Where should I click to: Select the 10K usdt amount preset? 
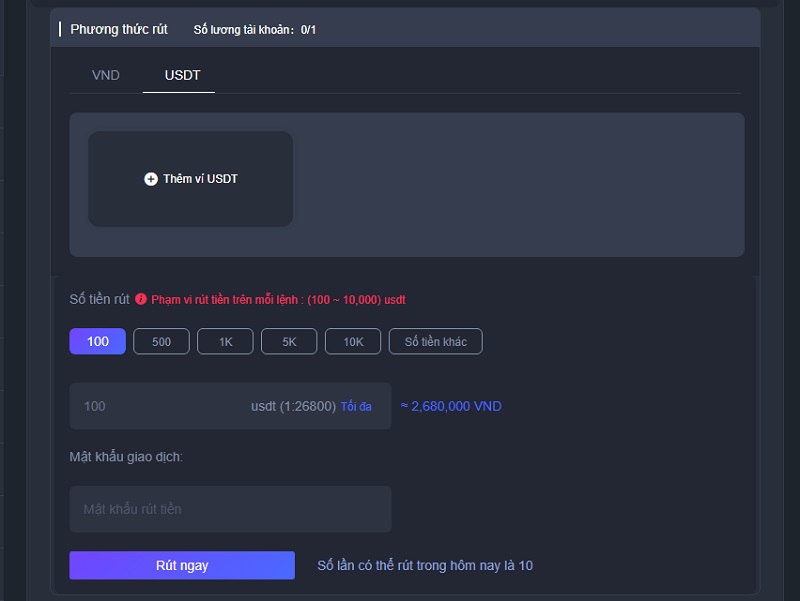(x=353, y=341)
